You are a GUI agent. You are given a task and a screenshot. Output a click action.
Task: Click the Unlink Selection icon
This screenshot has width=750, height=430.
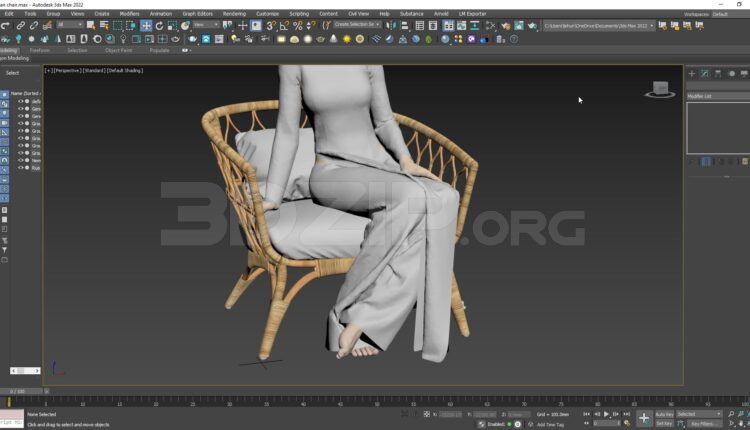[x=34, y=25]
